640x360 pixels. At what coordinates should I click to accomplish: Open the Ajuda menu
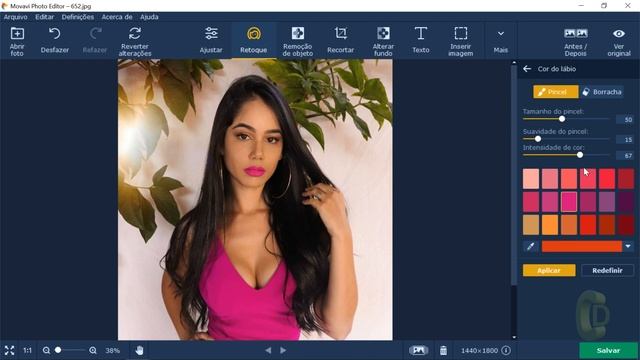149,17
